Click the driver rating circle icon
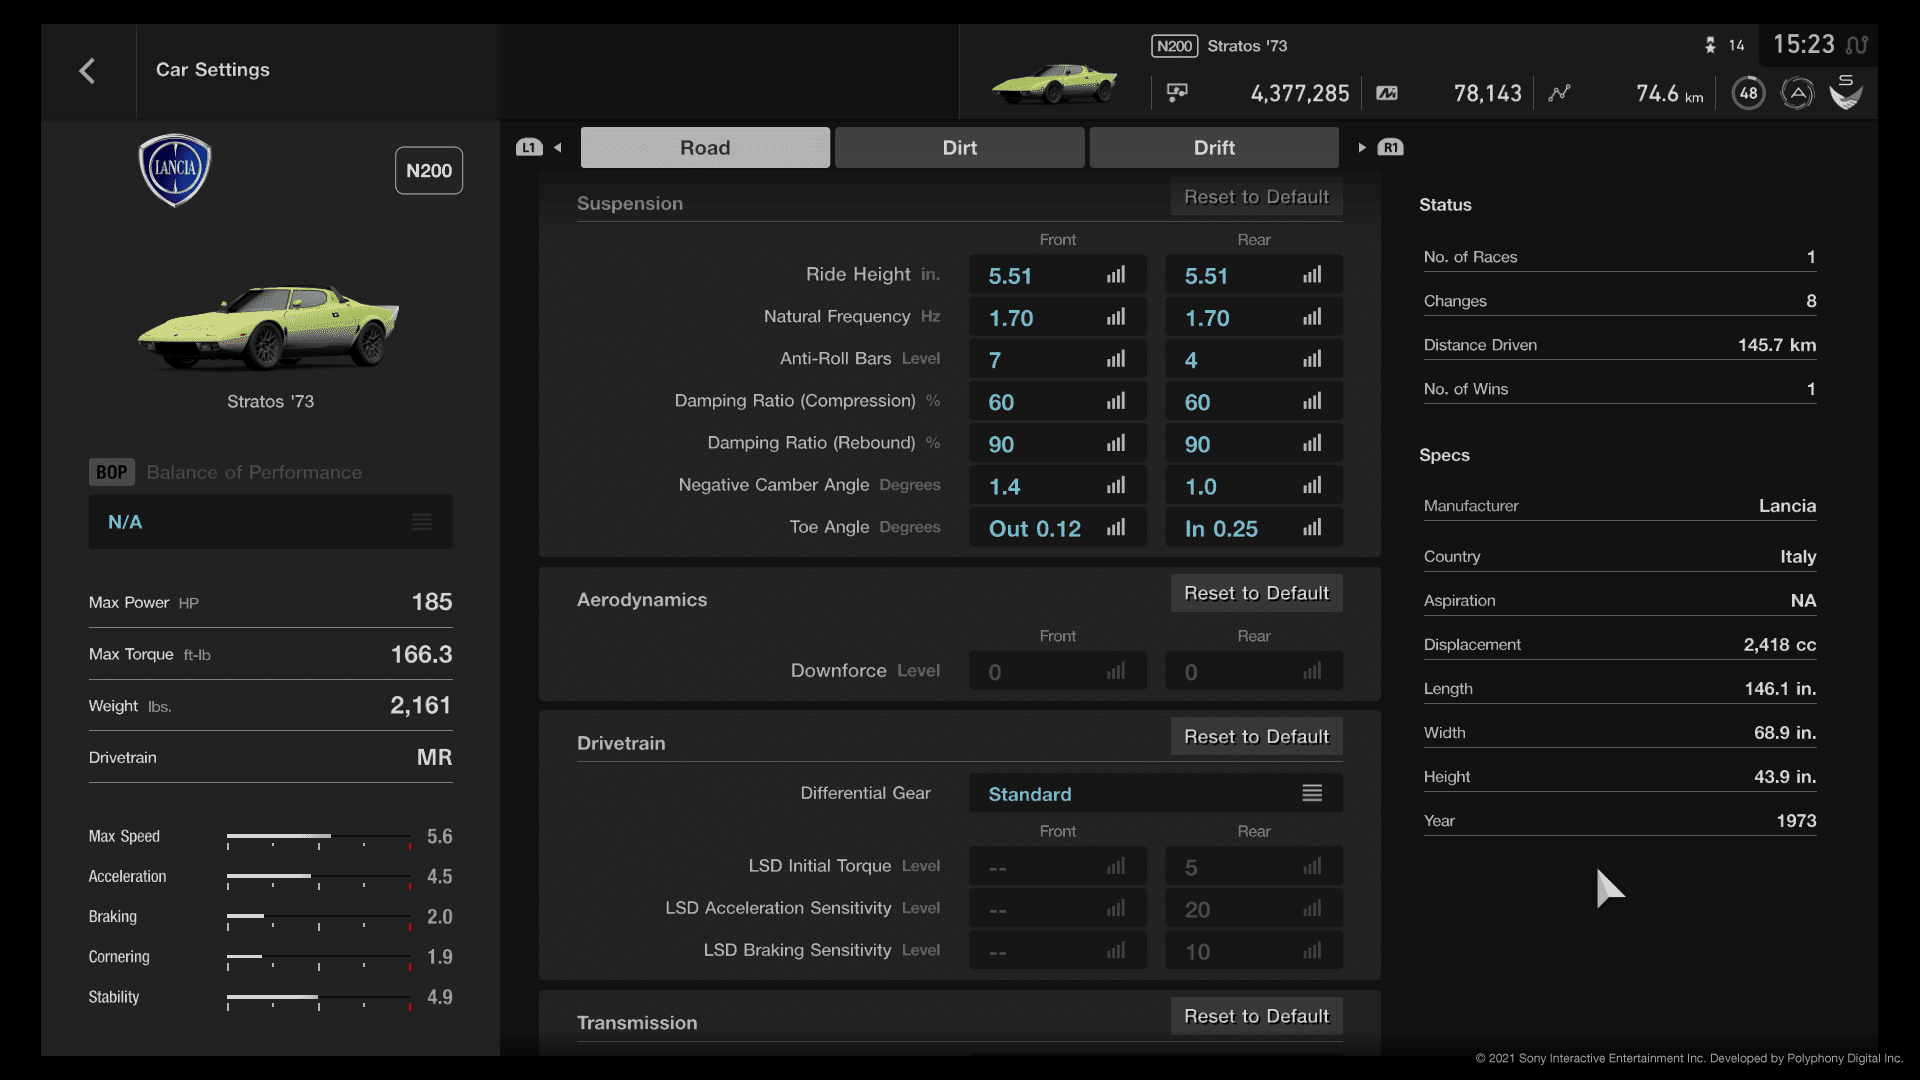This screenshot has width=1920, height=1080. click(x=1797, y=93)
